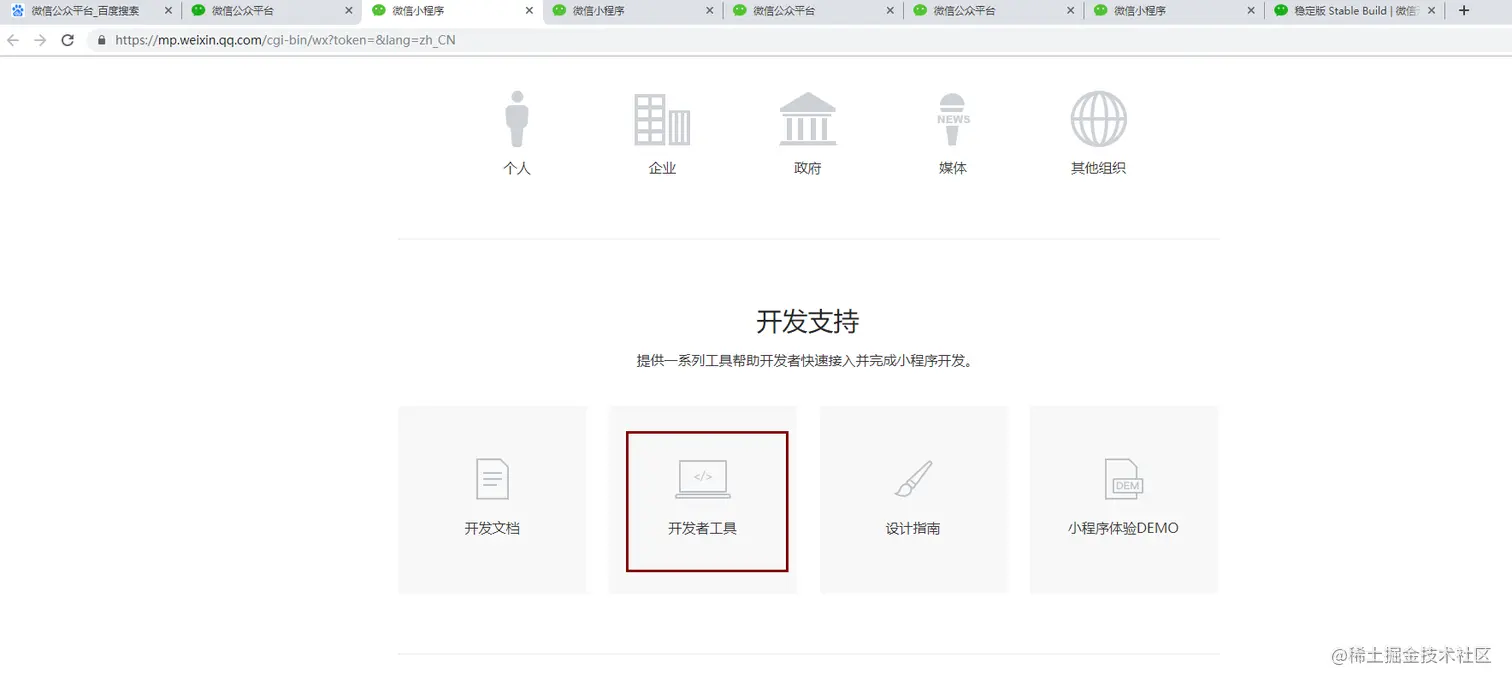
Task: Click the 个人 label
Action: [517, 168]
